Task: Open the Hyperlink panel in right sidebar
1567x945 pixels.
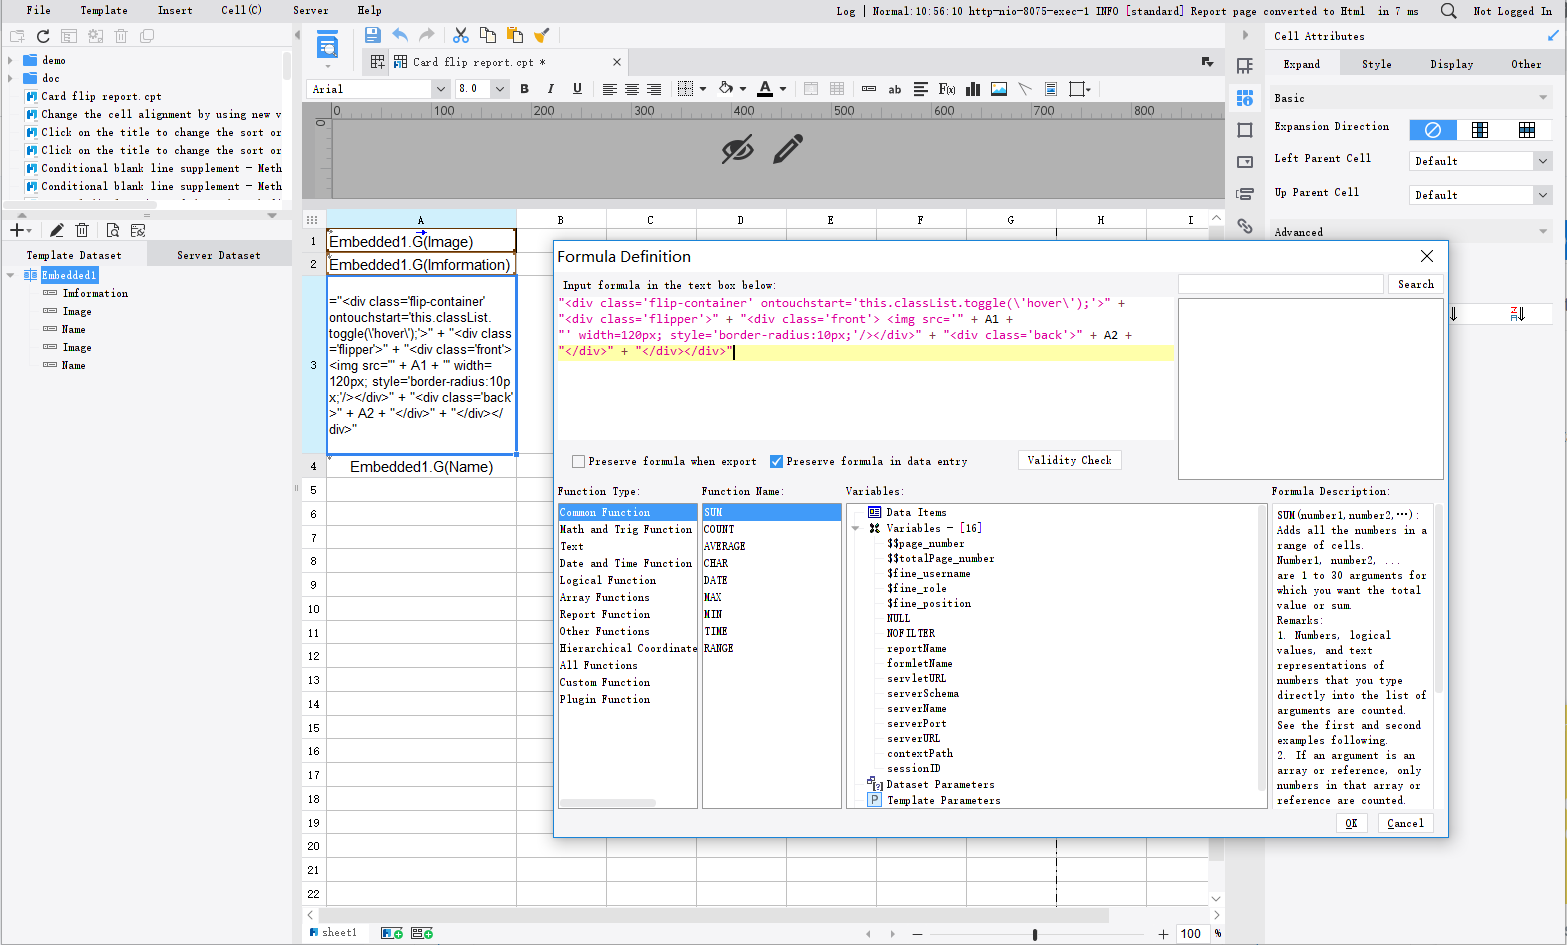Action: click(x=1245, y=226)
